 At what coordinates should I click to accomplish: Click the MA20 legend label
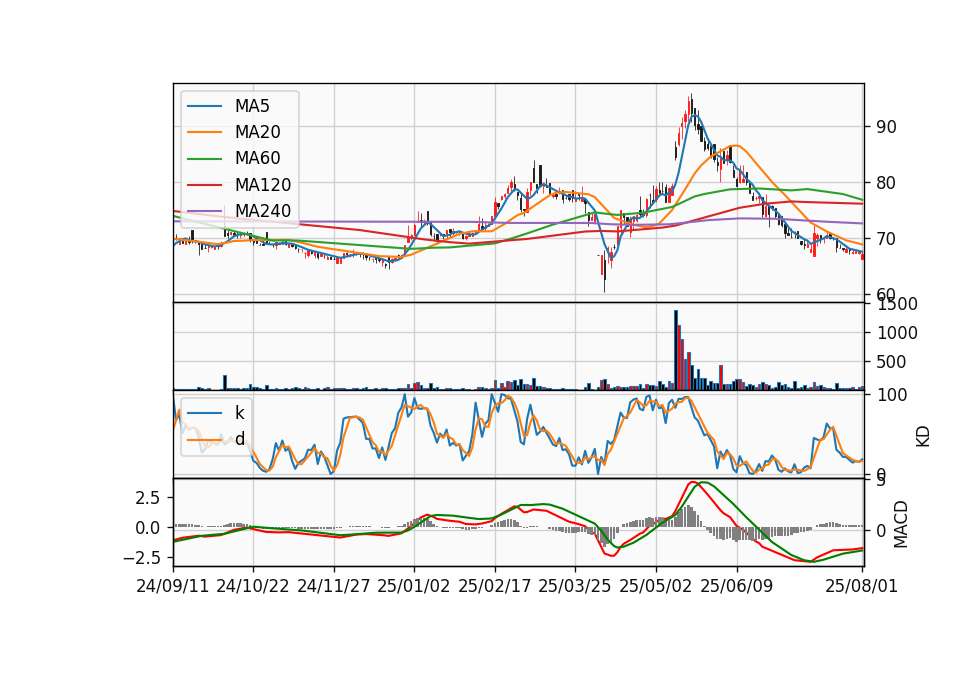(258, 132)
